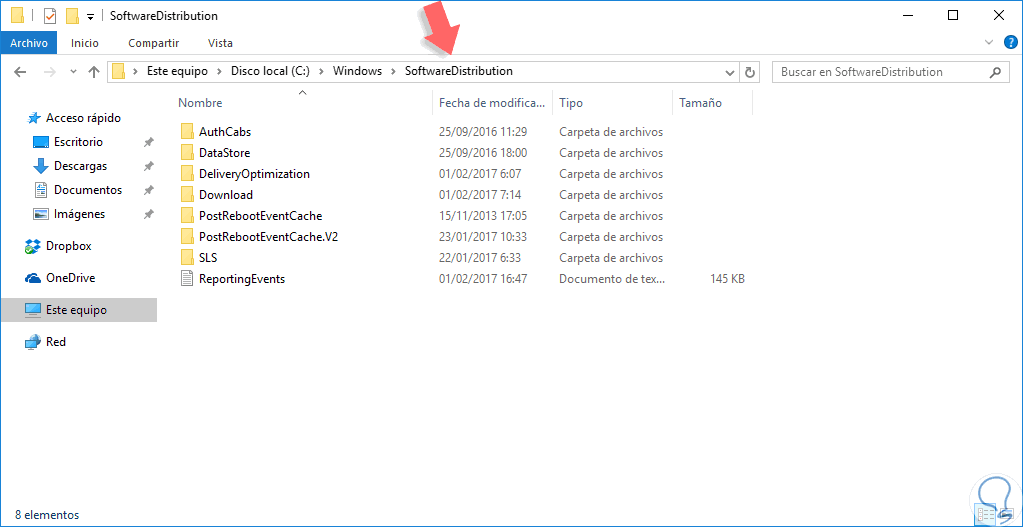Expand chevron after 'Windows' breadcrumb

(393, 71)
